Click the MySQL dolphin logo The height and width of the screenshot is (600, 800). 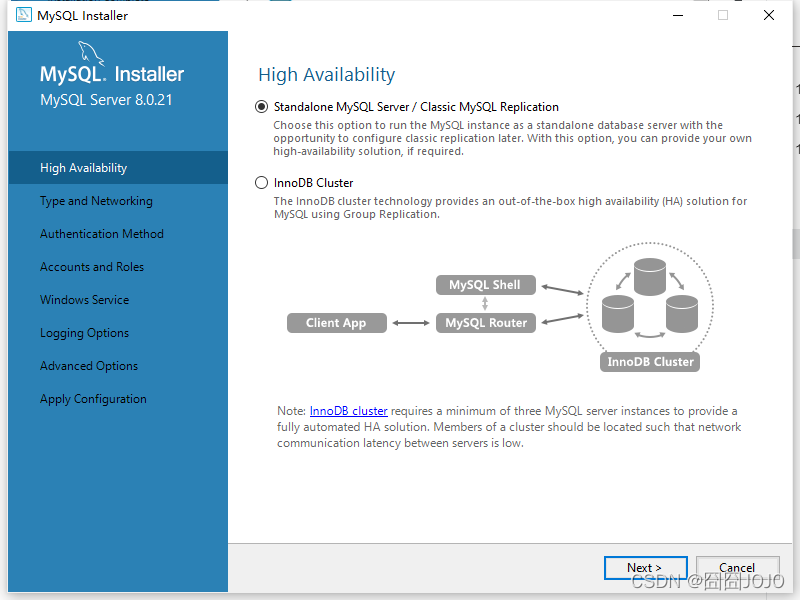91,53
